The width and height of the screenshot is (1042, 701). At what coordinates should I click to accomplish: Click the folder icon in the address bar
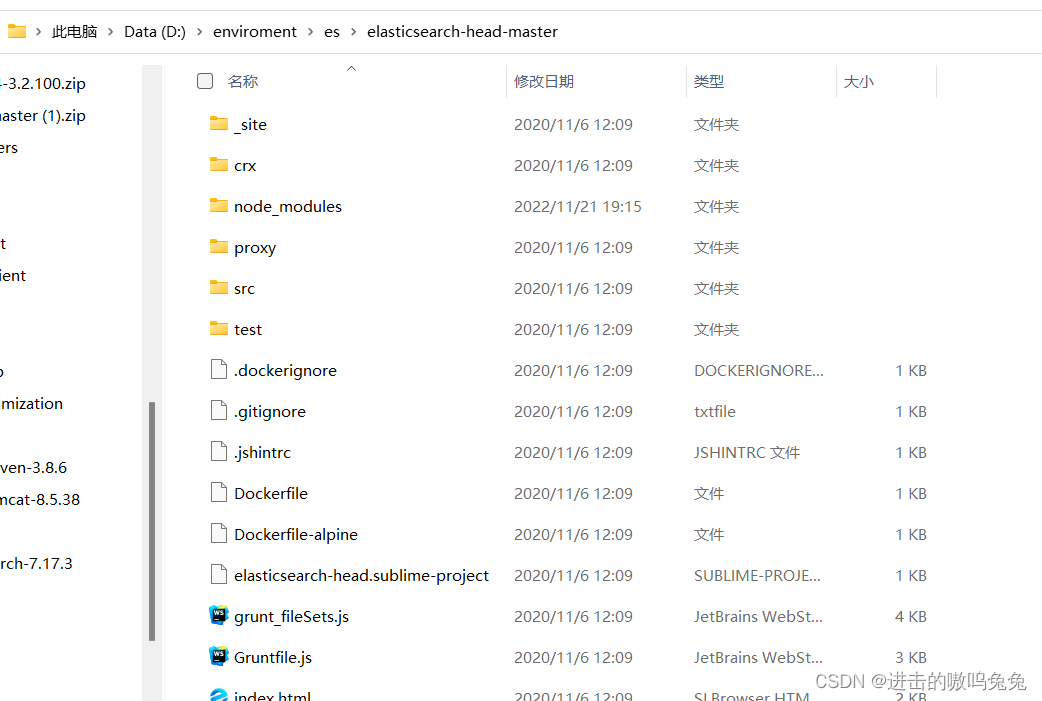17,31
